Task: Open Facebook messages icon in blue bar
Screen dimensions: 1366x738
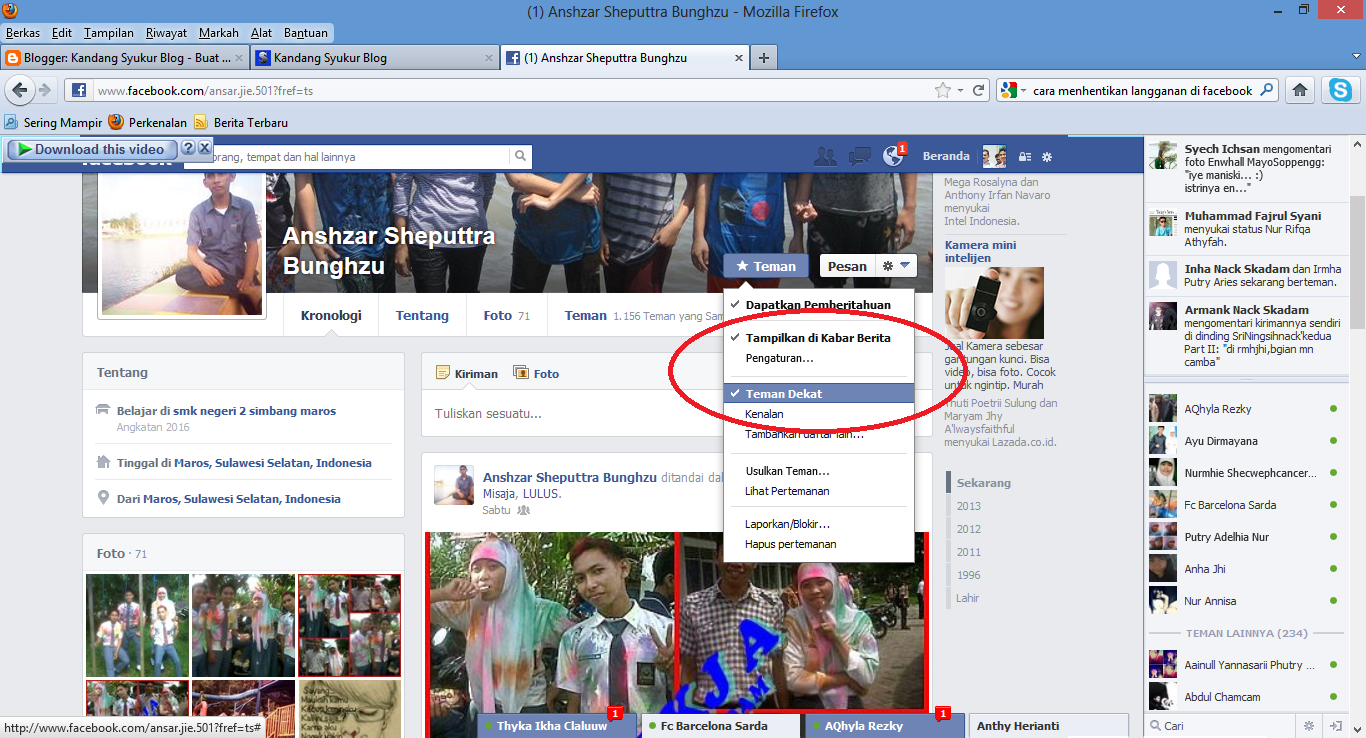Action: [859, 156]
